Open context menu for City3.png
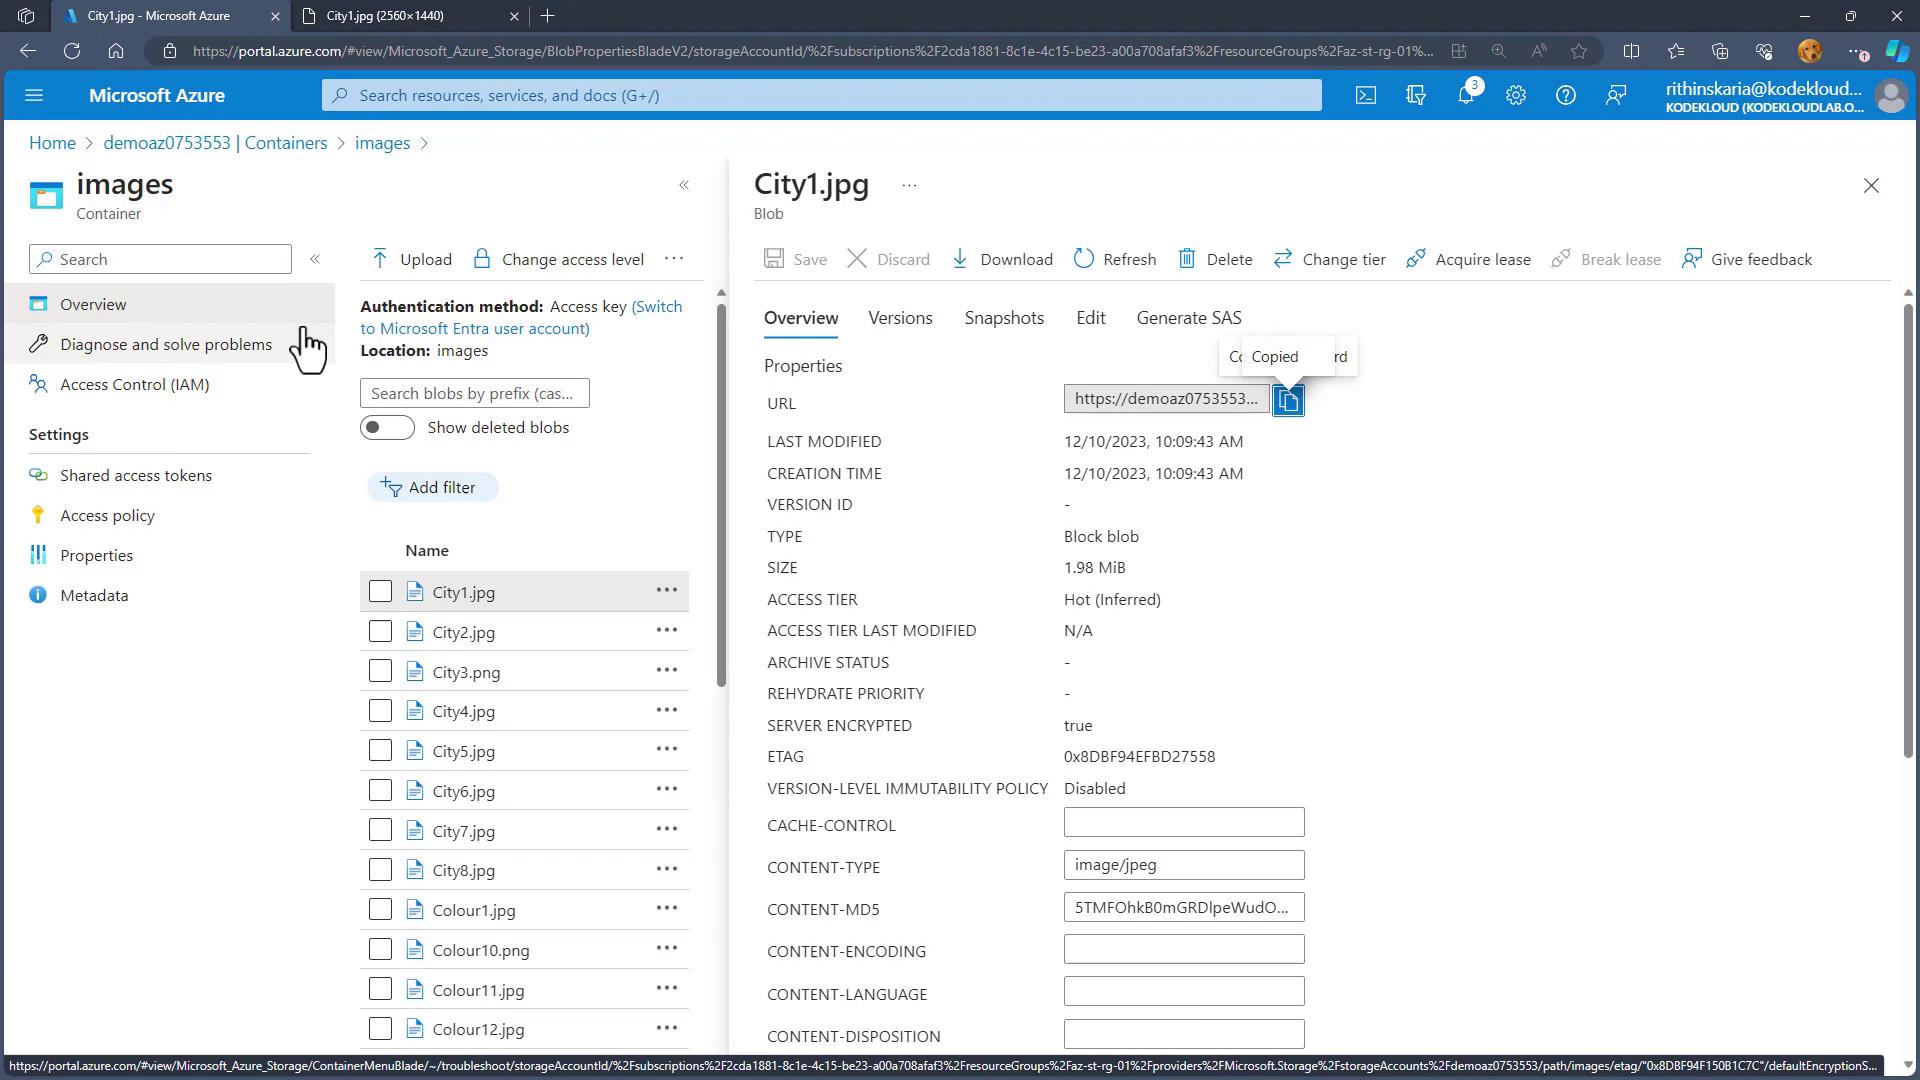Screen dimensions: 1920x1080 point(666,671)
